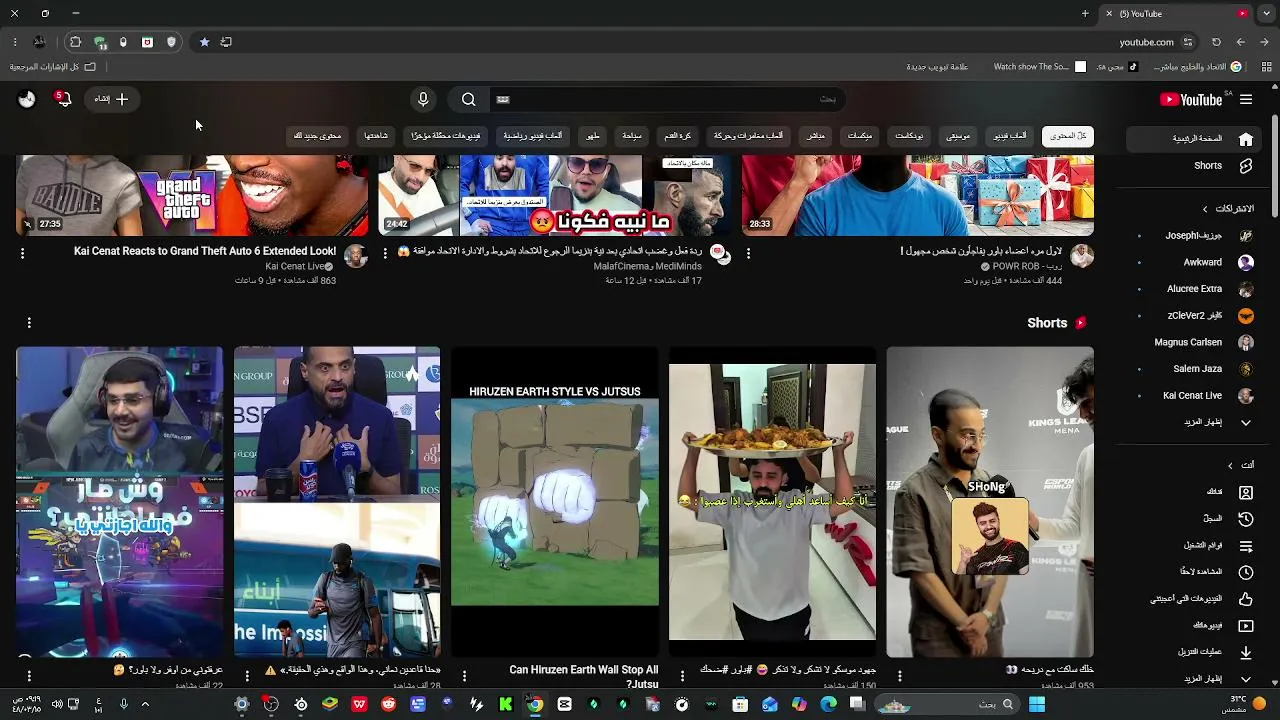The width and height of the screenshot is (1280, 720).
Task: Open the Windows Start button
Action: pyautogui.click(x=1037, y=704)
